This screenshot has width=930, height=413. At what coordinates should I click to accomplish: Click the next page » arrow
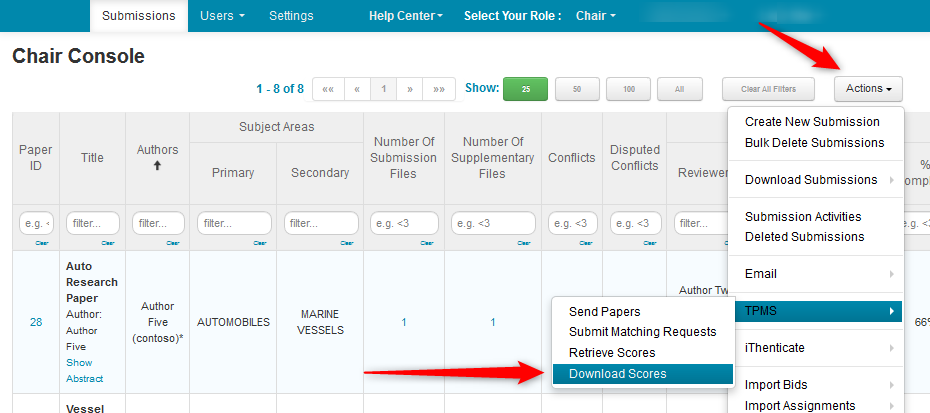tap(410, 89)
